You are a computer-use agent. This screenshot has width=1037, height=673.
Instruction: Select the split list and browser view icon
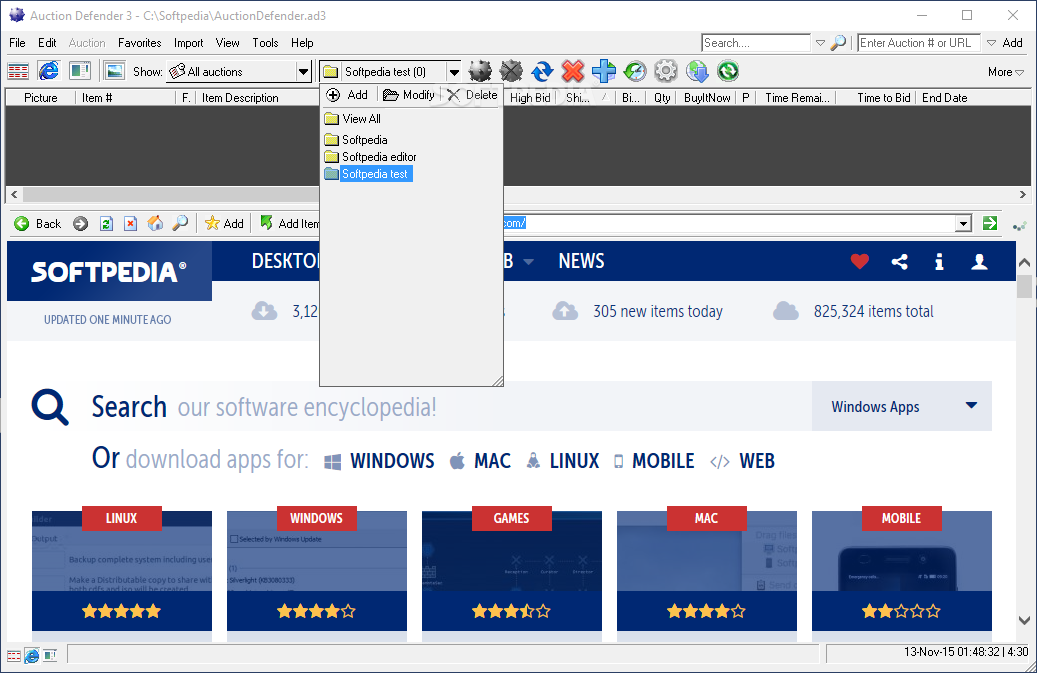tap(80, 71)
